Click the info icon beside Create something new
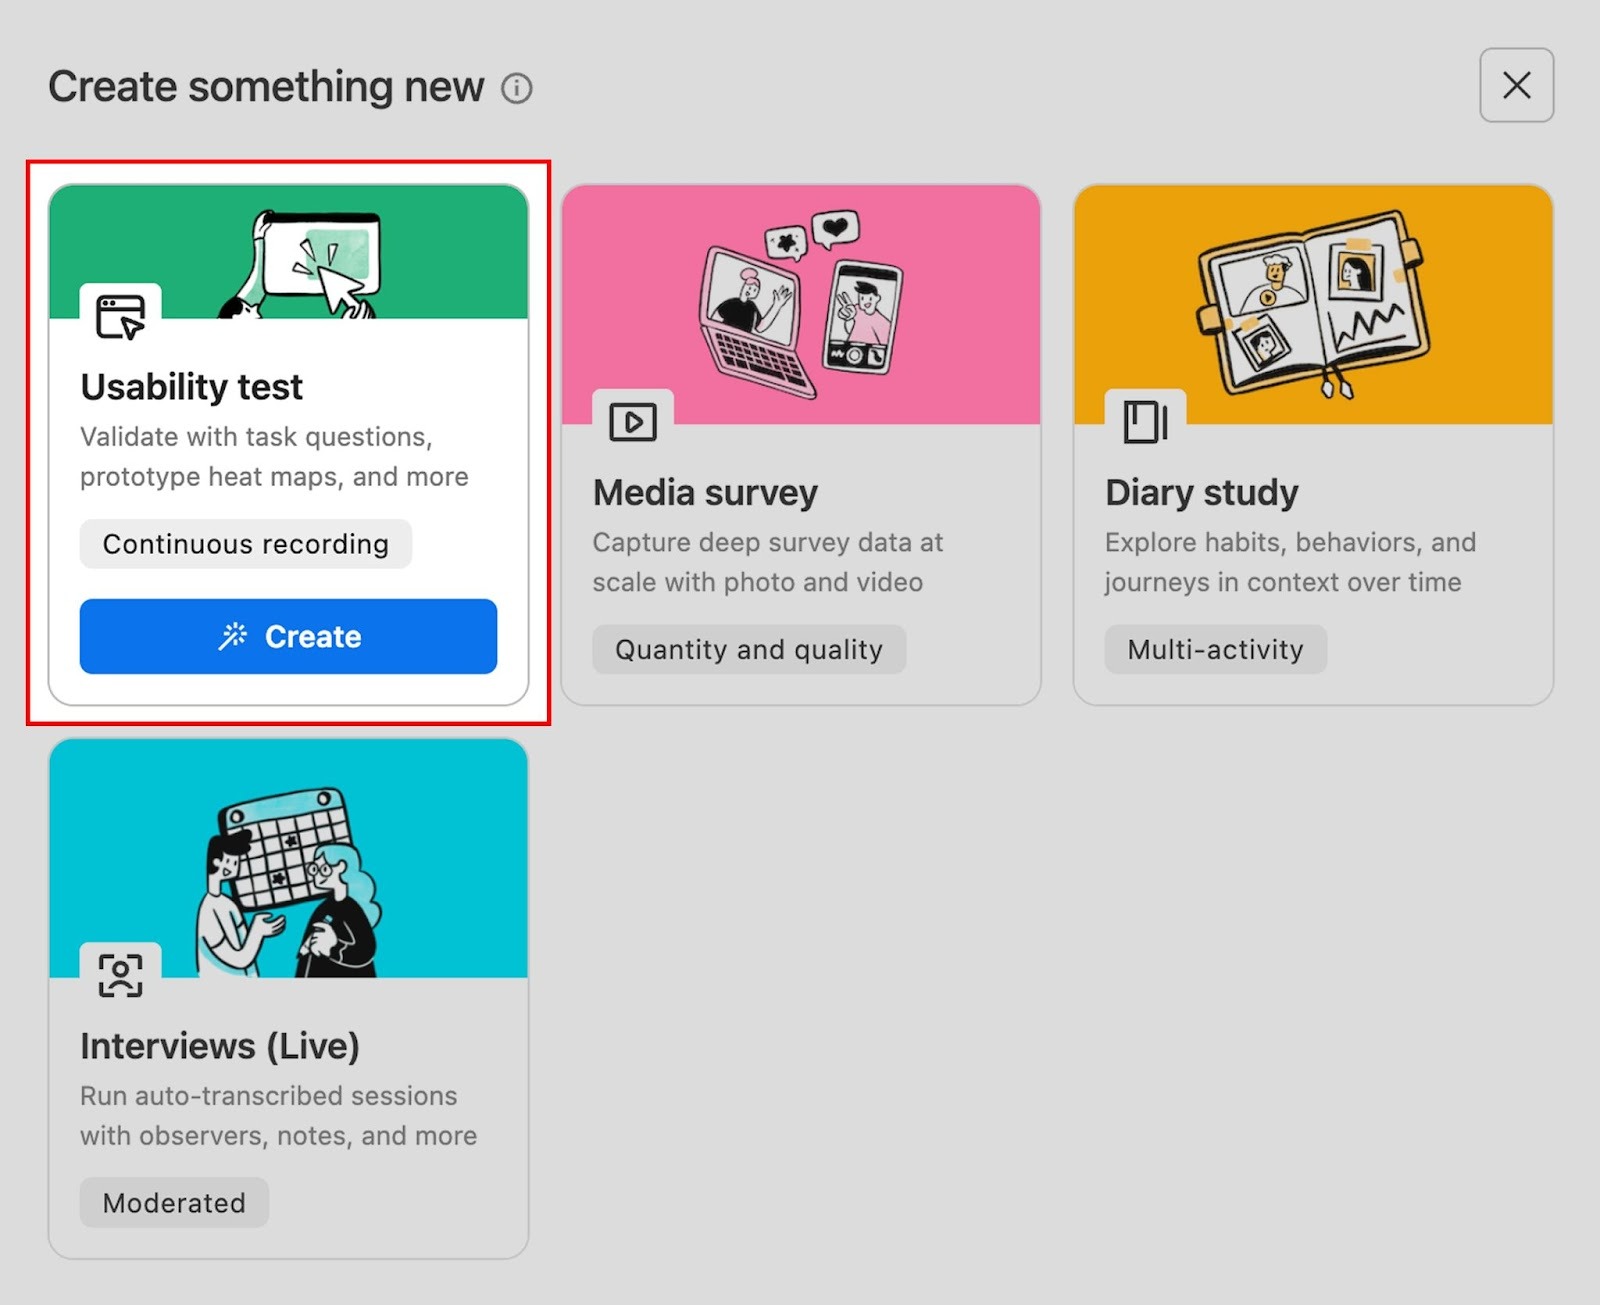This screenshot has width=1600, height=1305. click(x=516, y=89)
